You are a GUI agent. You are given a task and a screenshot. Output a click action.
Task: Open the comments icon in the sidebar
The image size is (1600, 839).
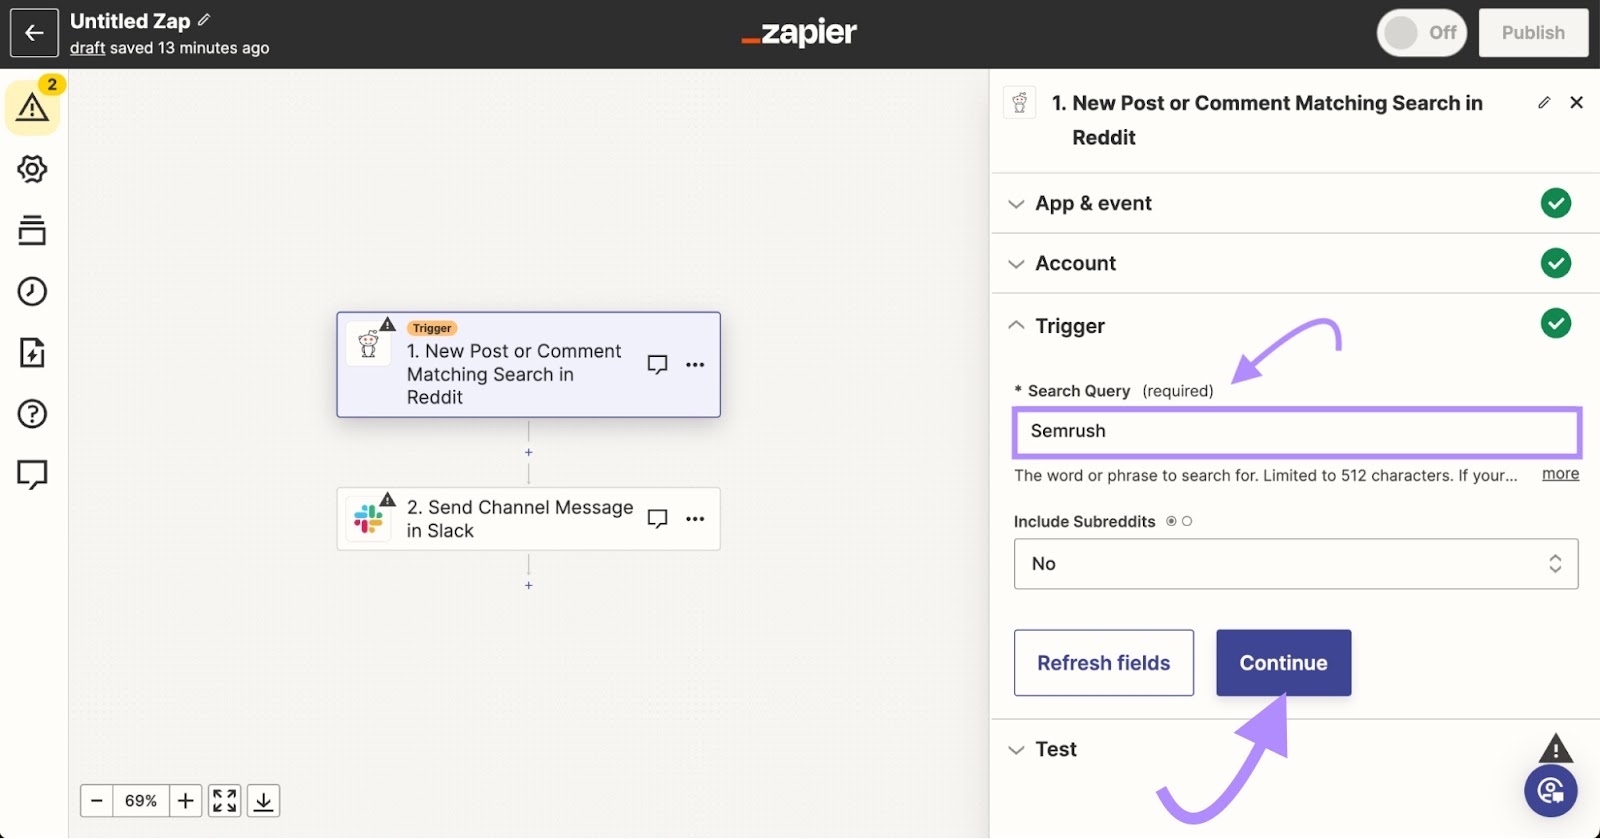point(32,474)
